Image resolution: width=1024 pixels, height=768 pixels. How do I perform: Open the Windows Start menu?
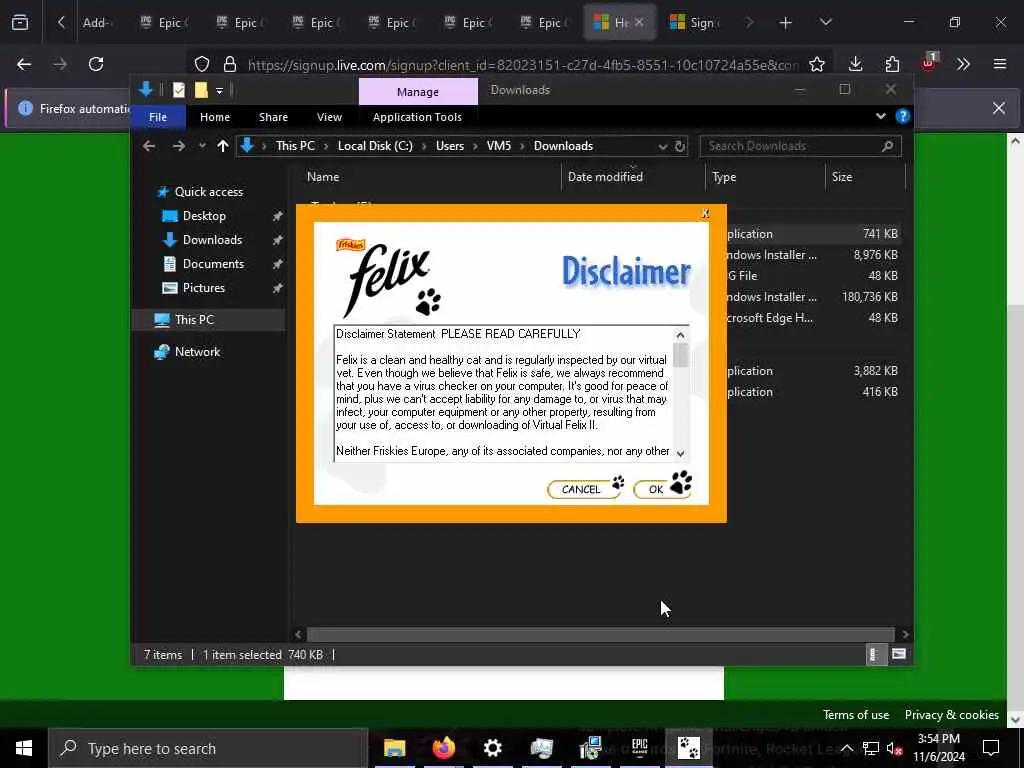(x=24, y=748)
